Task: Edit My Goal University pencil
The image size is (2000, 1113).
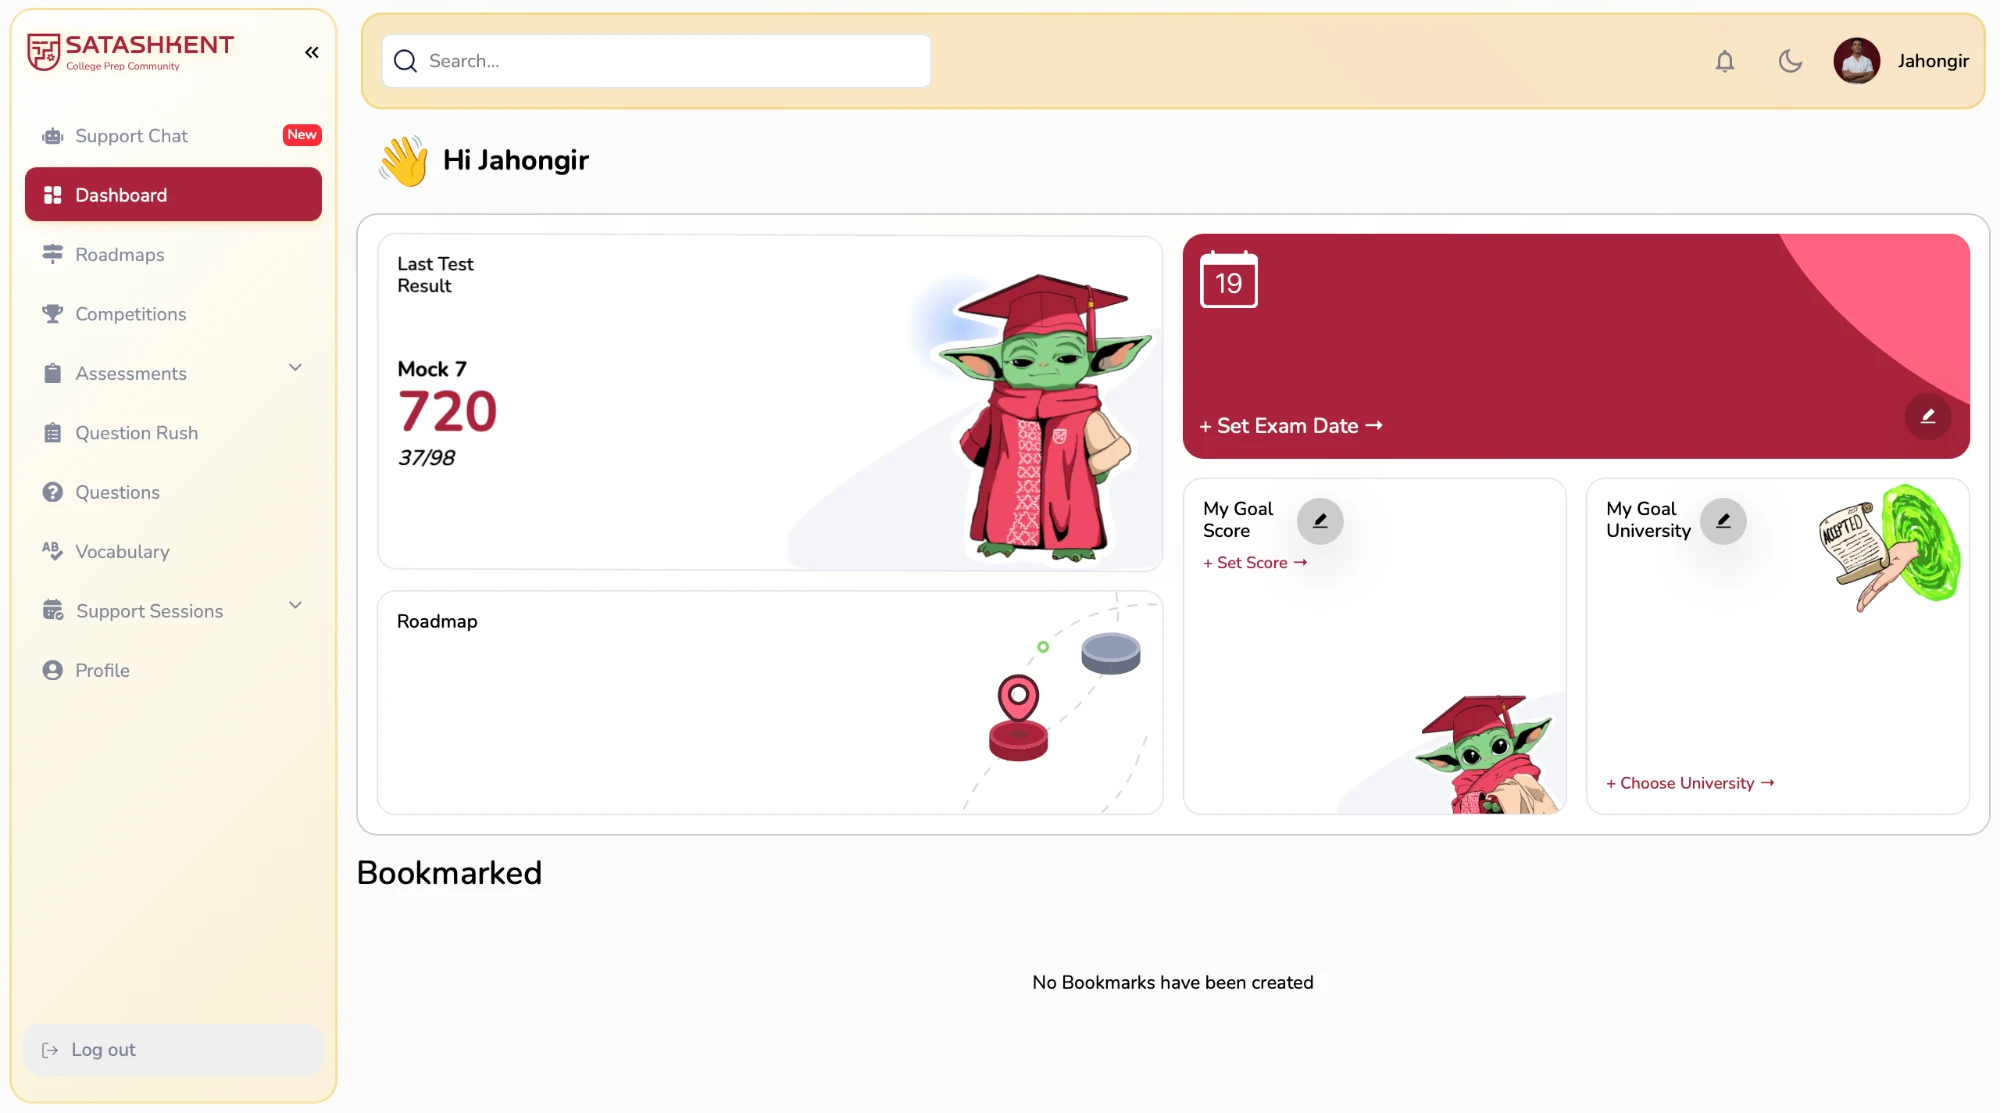Action: point(1723,521)
